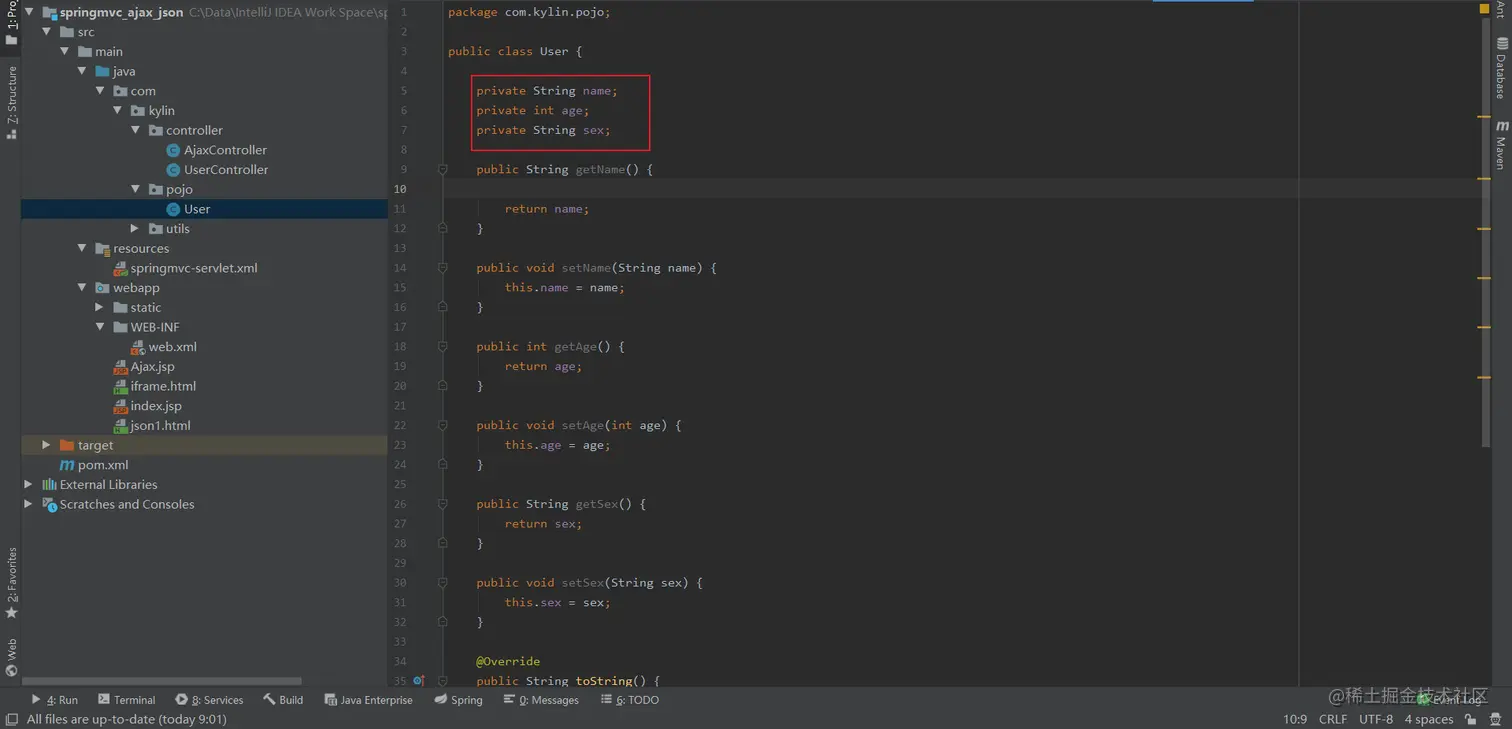The height and width of the screenshot is (729, 1512).
Task: Open the Build tool window
Action: 283,700
